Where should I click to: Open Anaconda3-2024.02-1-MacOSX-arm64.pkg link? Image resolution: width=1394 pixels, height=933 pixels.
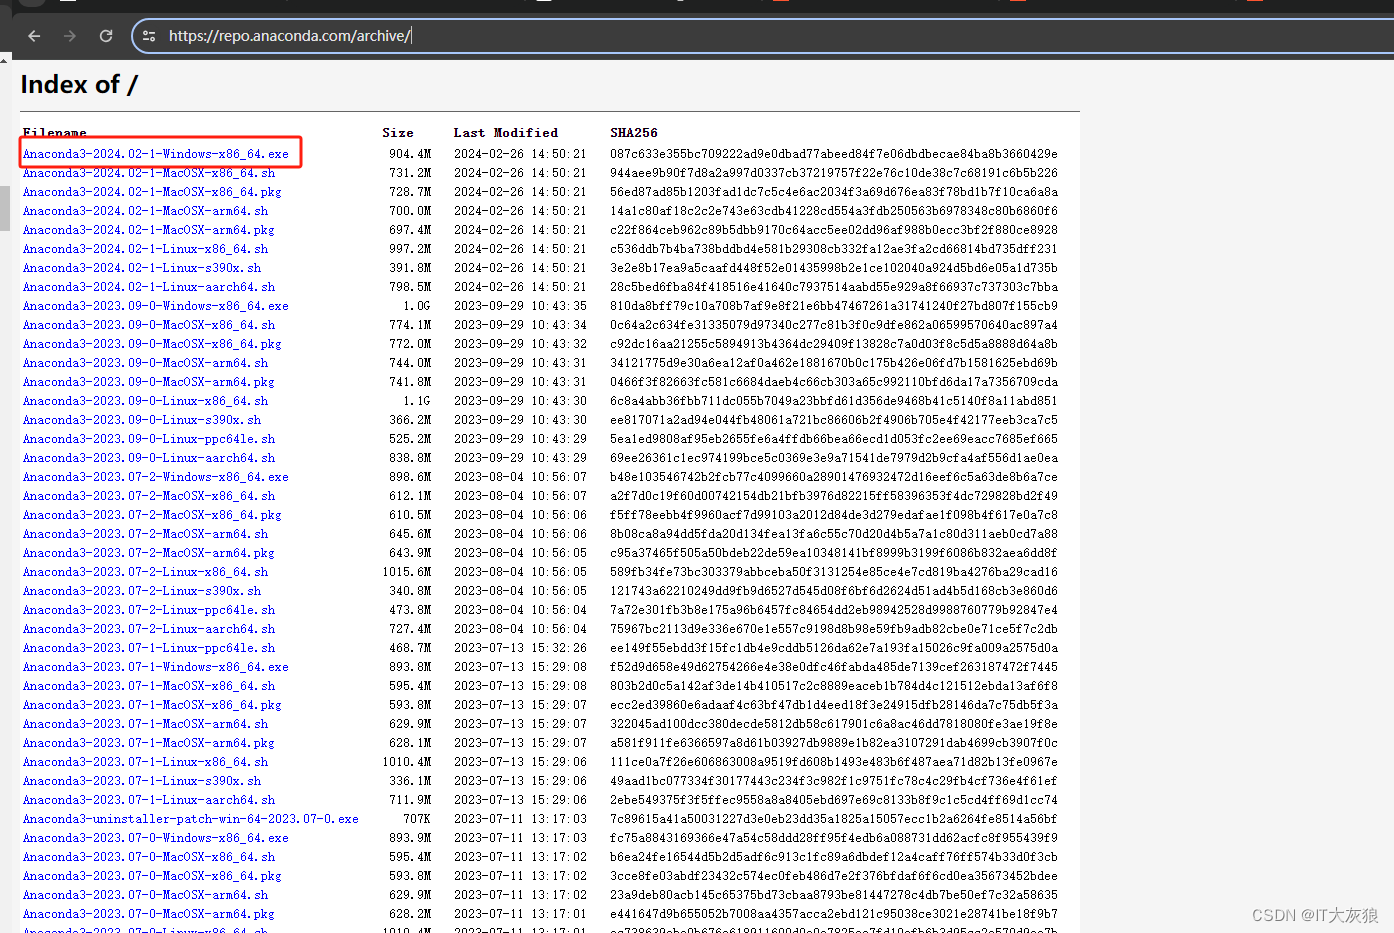[x=149, y=230]
